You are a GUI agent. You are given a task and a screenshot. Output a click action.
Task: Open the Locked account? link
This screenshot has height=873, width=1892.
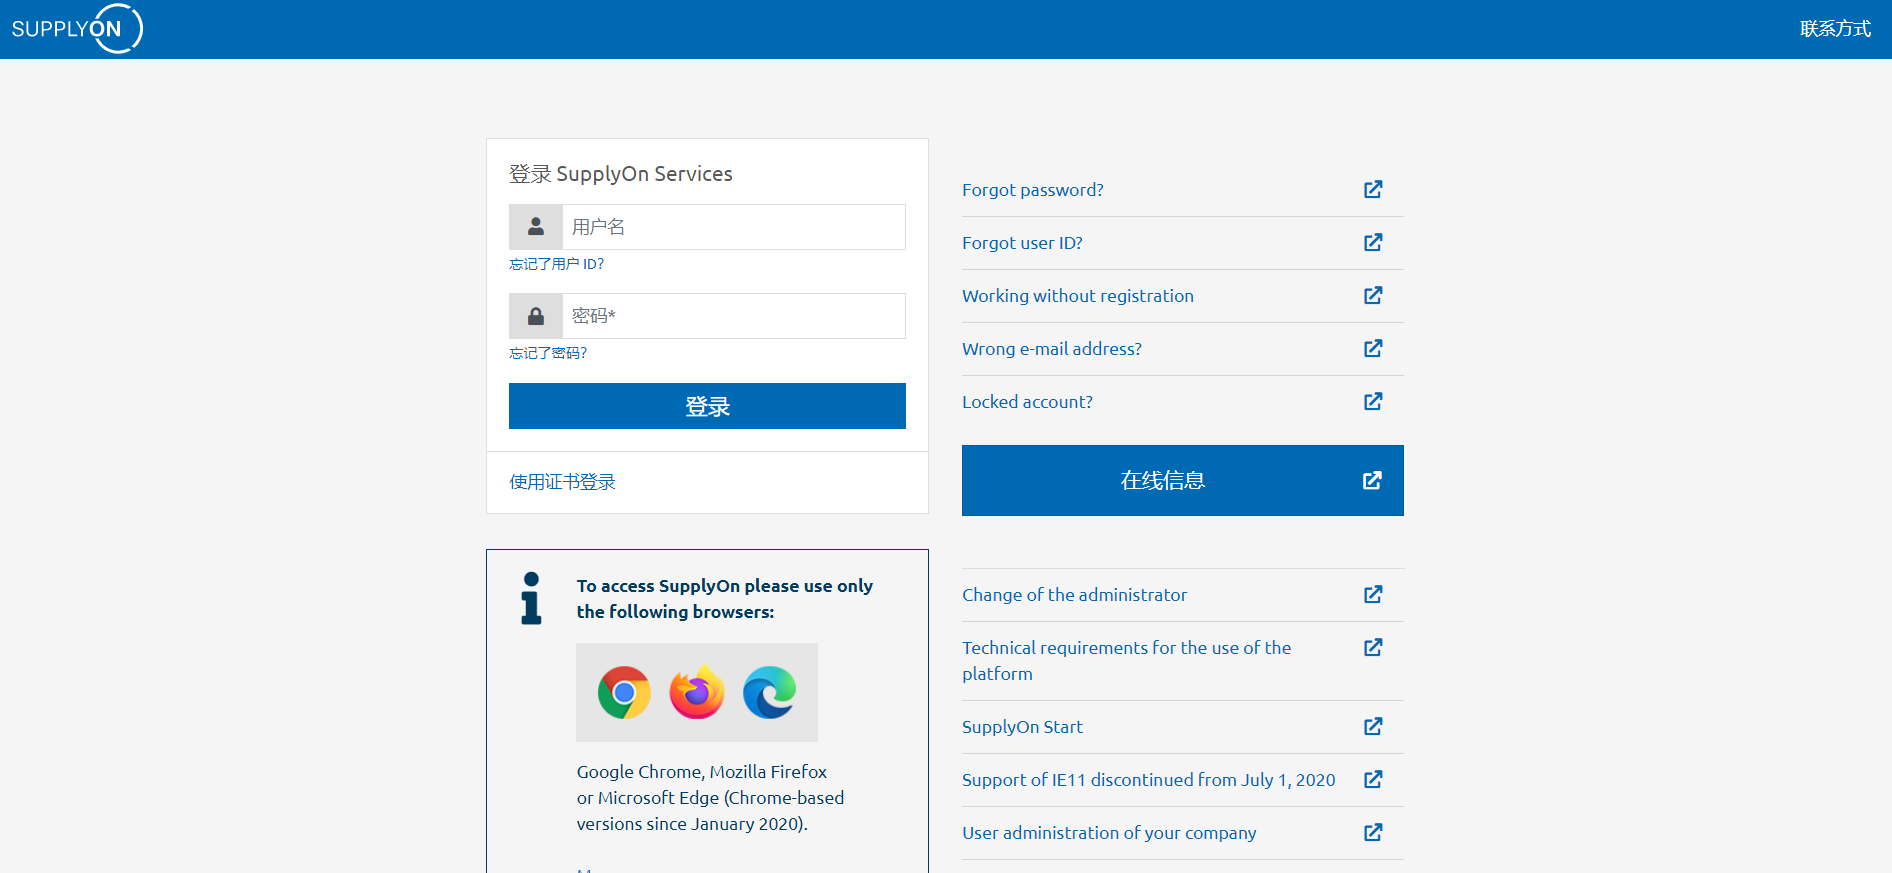point(1027,402)
